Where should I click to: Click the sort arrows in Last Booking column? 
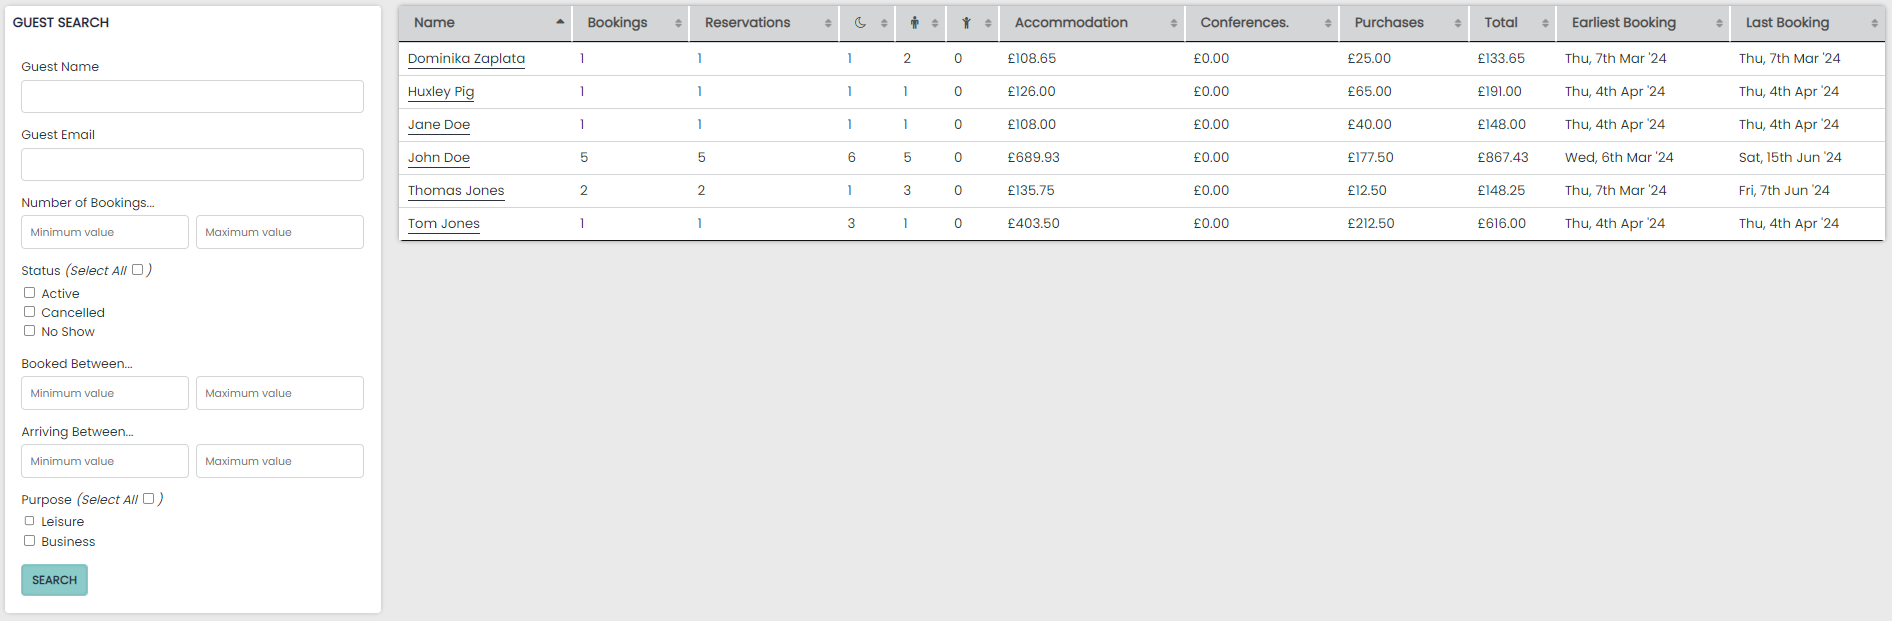tap(1874, 23)
